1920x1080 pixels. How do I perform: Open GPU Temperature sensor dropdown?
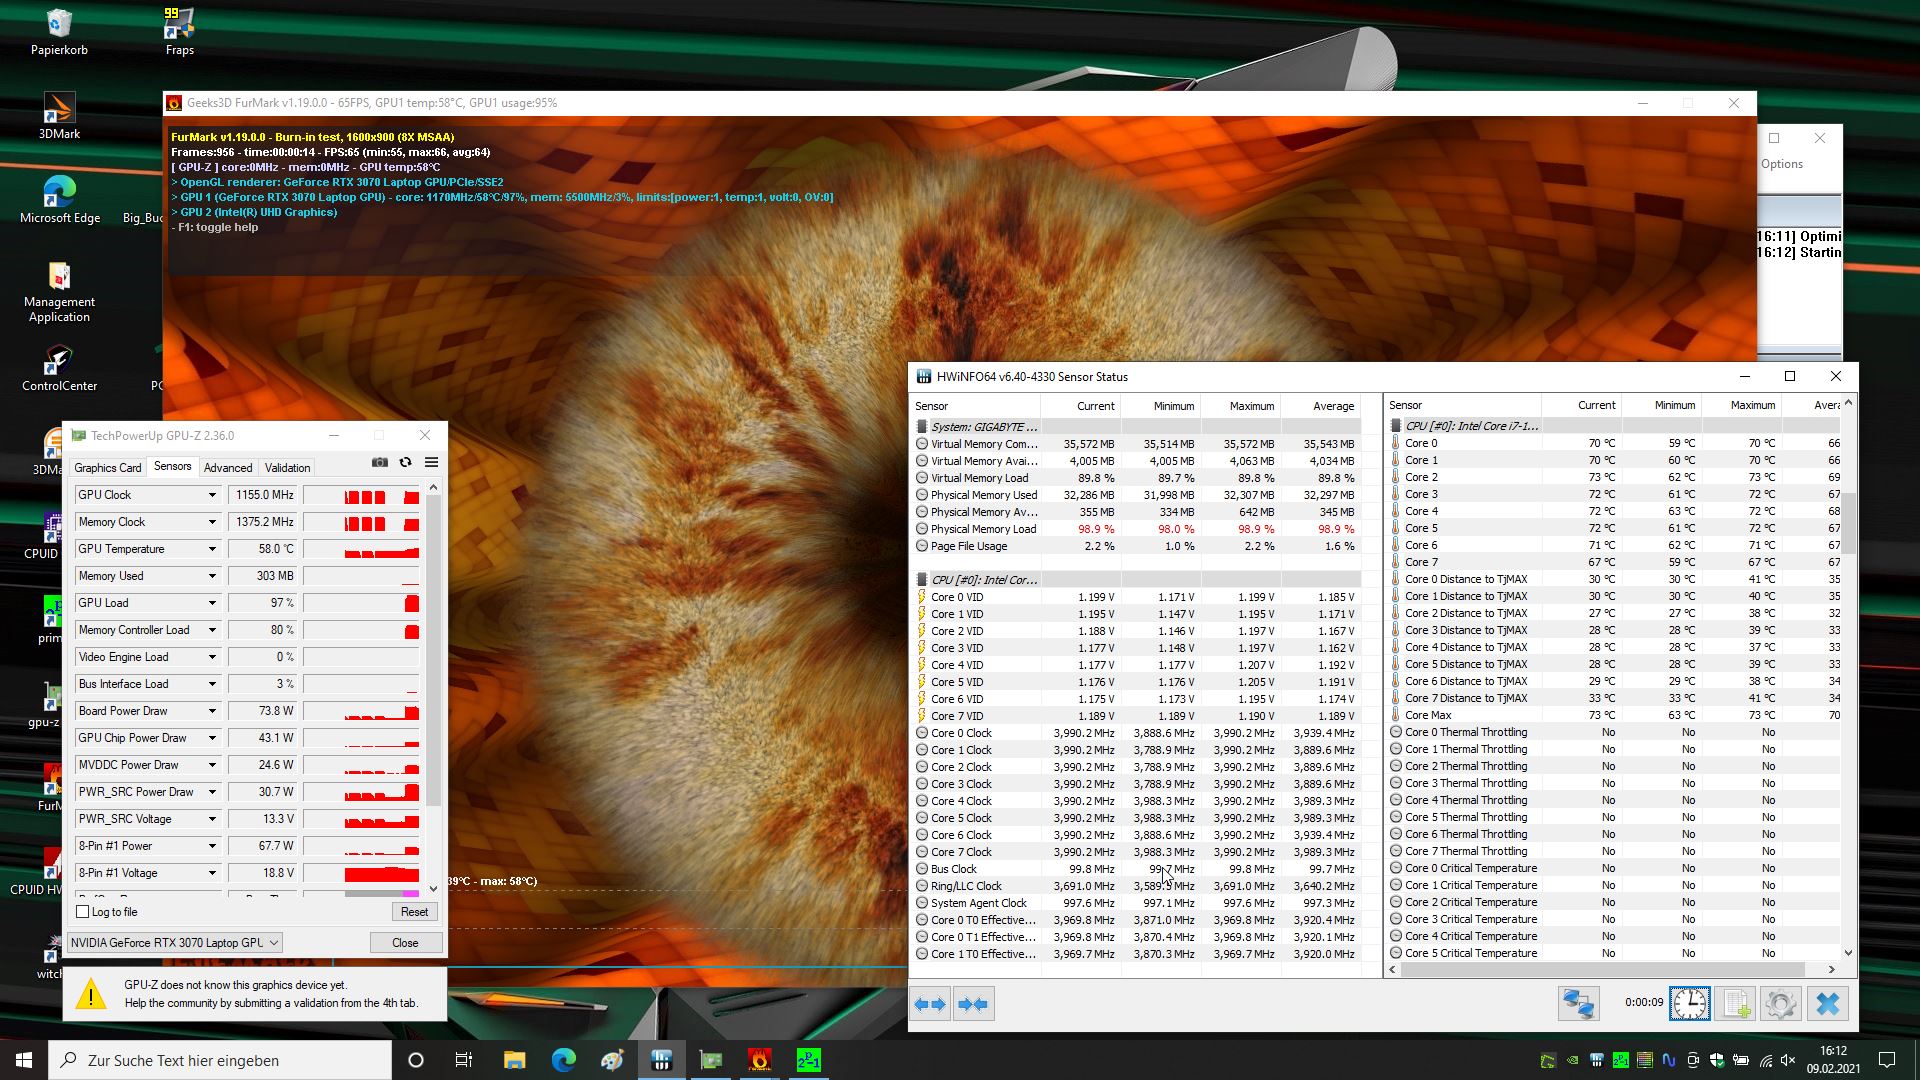click(212, 549)
